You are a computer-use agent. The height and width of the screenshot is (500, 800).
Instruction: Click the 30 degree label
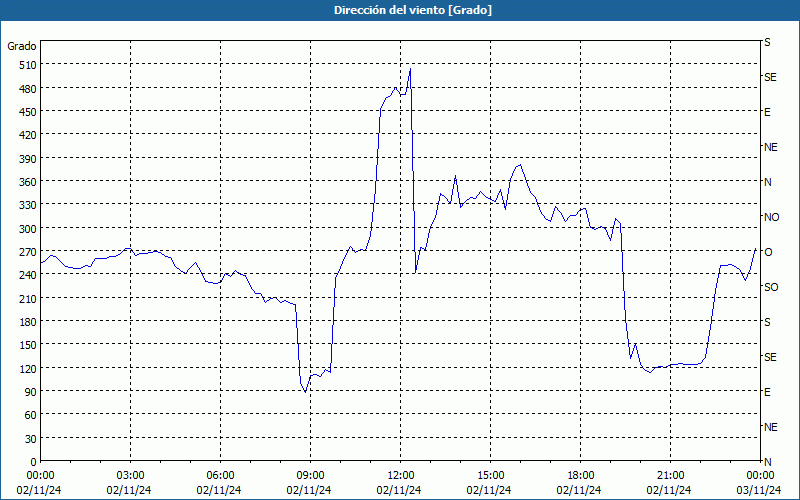tap(30, 439)
